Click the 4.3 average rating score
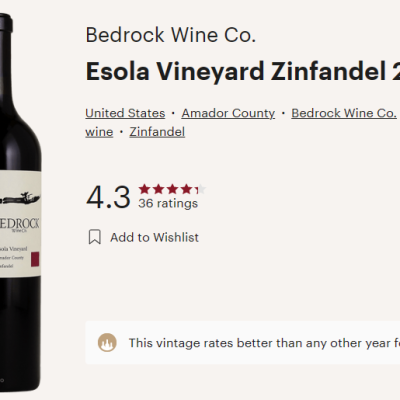400x400 pixels. [x=108, y=197]
